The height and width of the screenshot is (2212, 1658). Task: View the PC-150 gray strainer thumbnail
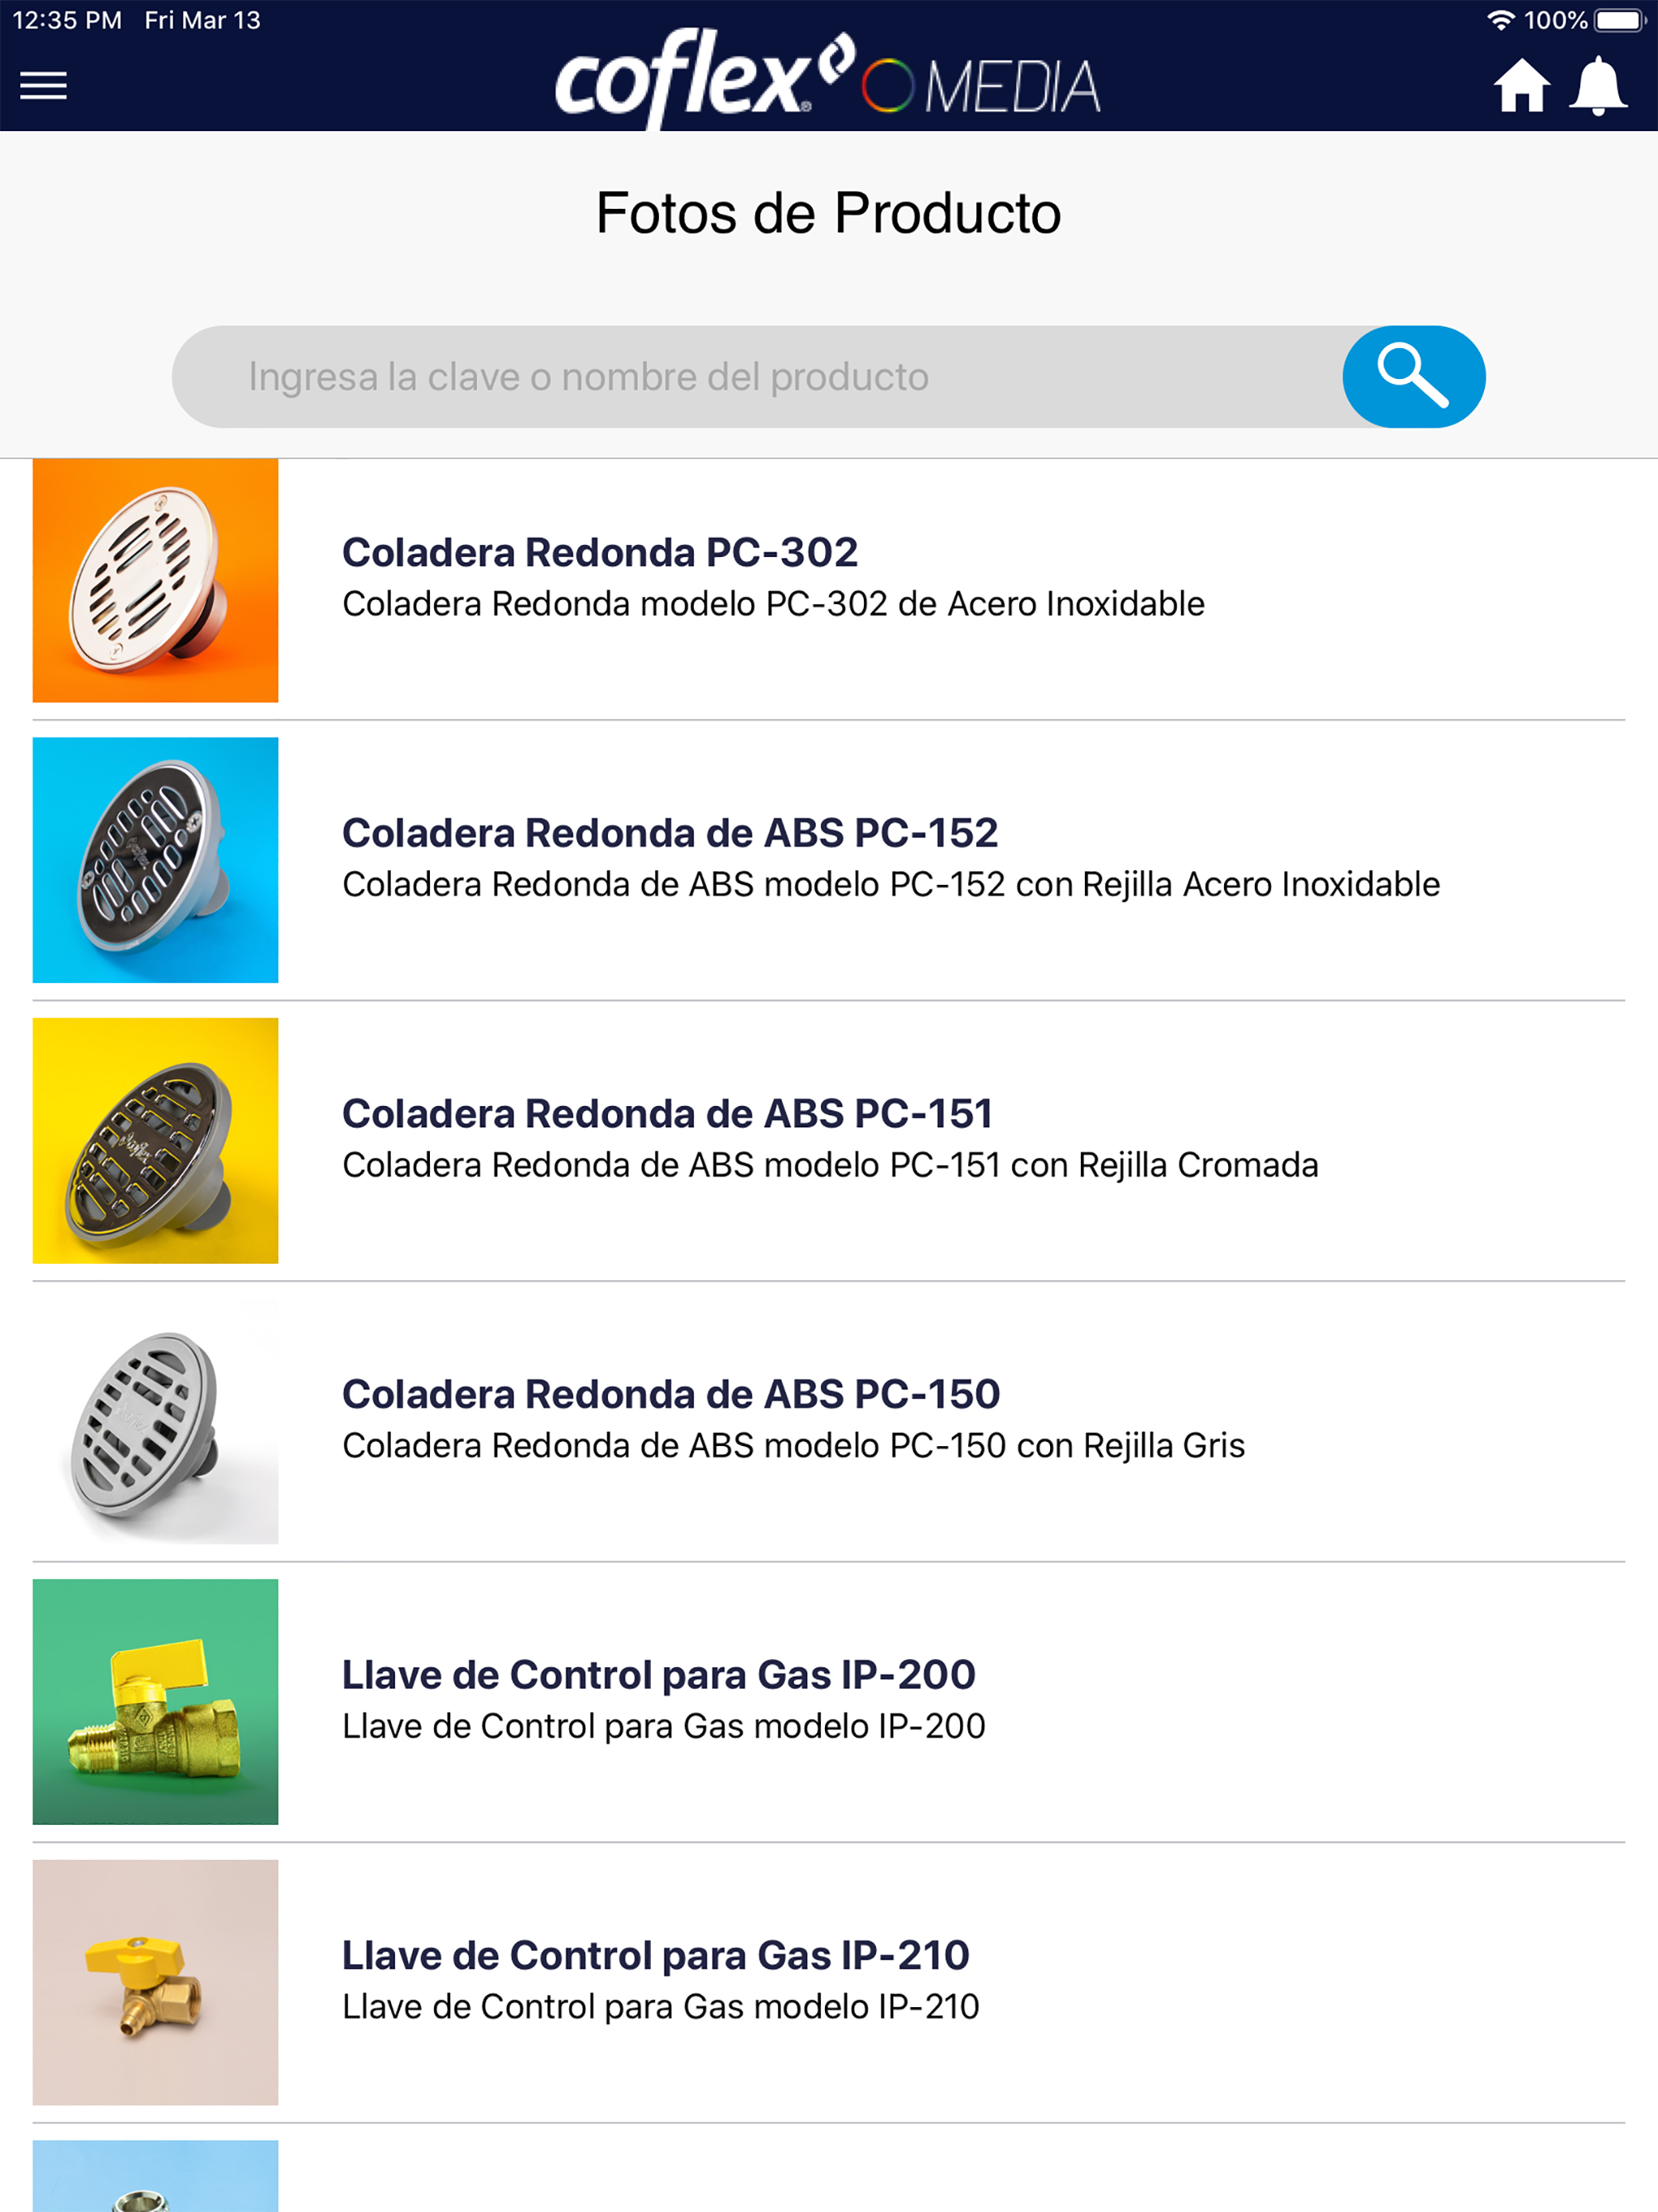(x=155, y=1422)
